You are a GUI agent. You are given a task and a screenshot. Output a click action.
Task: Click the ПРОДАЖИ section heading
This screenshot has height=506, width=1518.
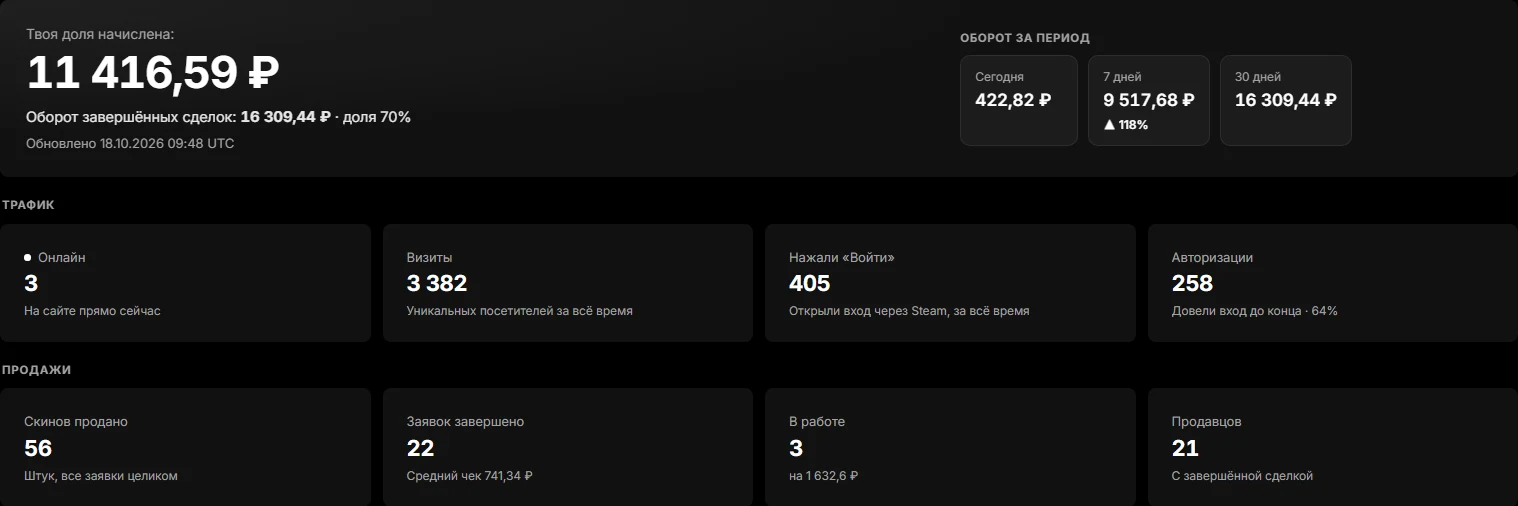tap(36, 370)
